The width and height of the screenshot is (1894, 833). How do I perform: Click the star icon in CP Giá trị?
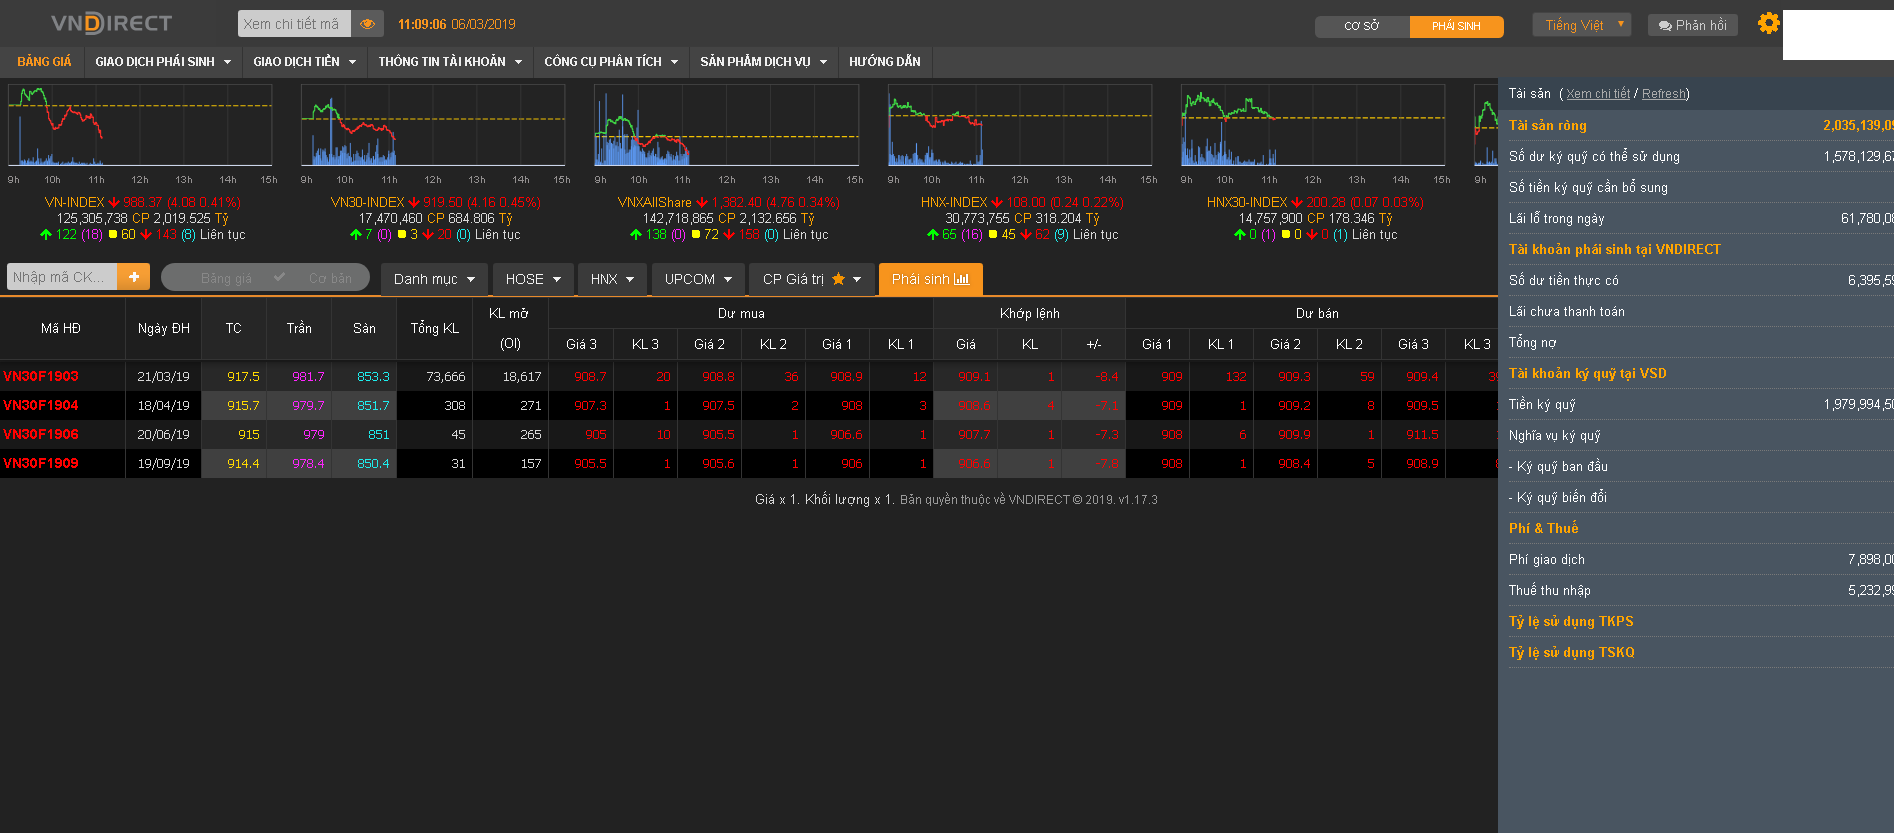pos(838,279)
